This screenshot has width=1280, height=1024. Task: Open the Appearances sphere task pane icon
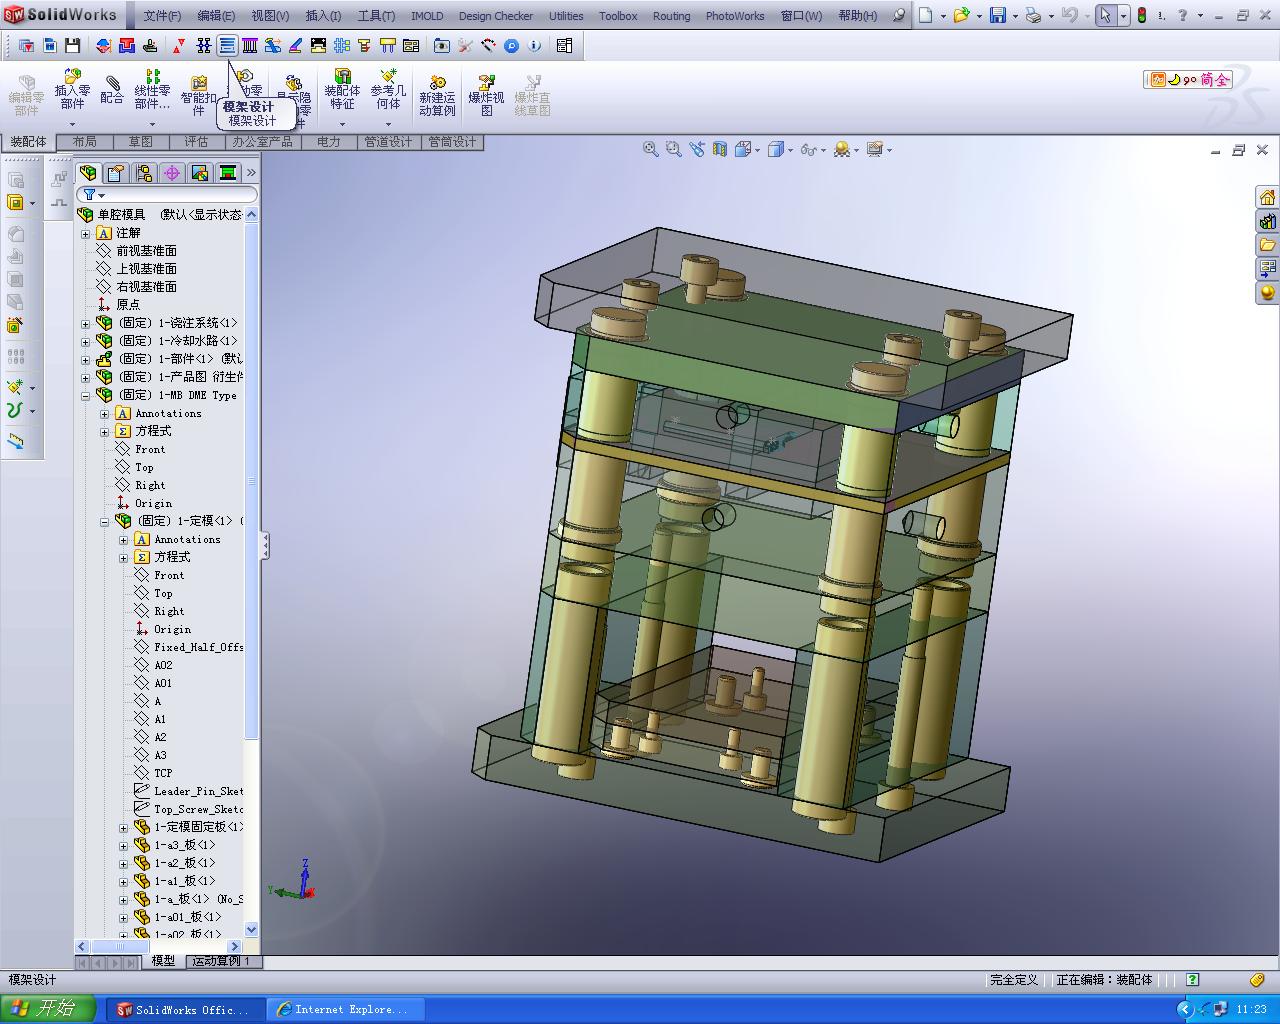click(x=1268, y=293)
